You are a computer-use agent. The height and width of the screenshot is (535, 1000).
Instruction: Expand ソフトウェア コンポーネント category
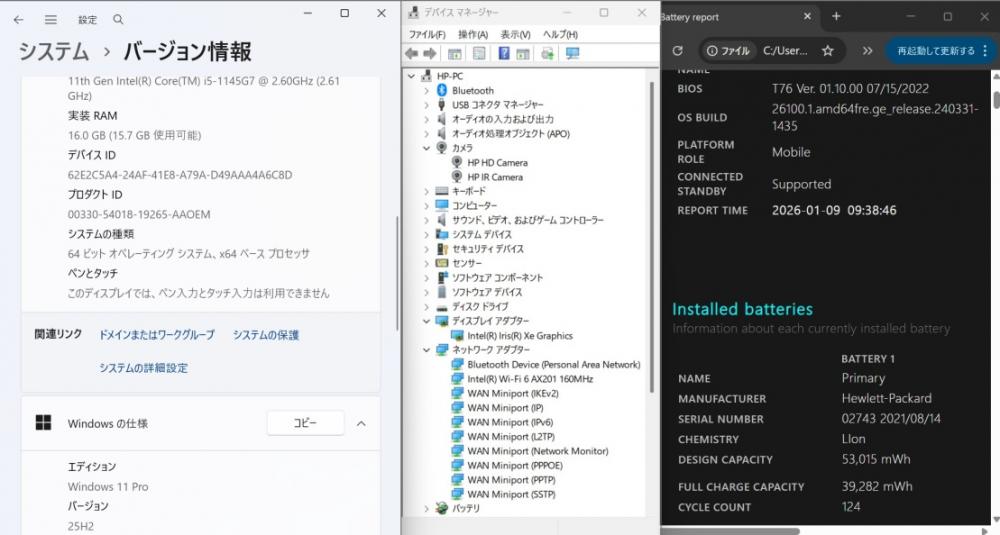[427, 277]
